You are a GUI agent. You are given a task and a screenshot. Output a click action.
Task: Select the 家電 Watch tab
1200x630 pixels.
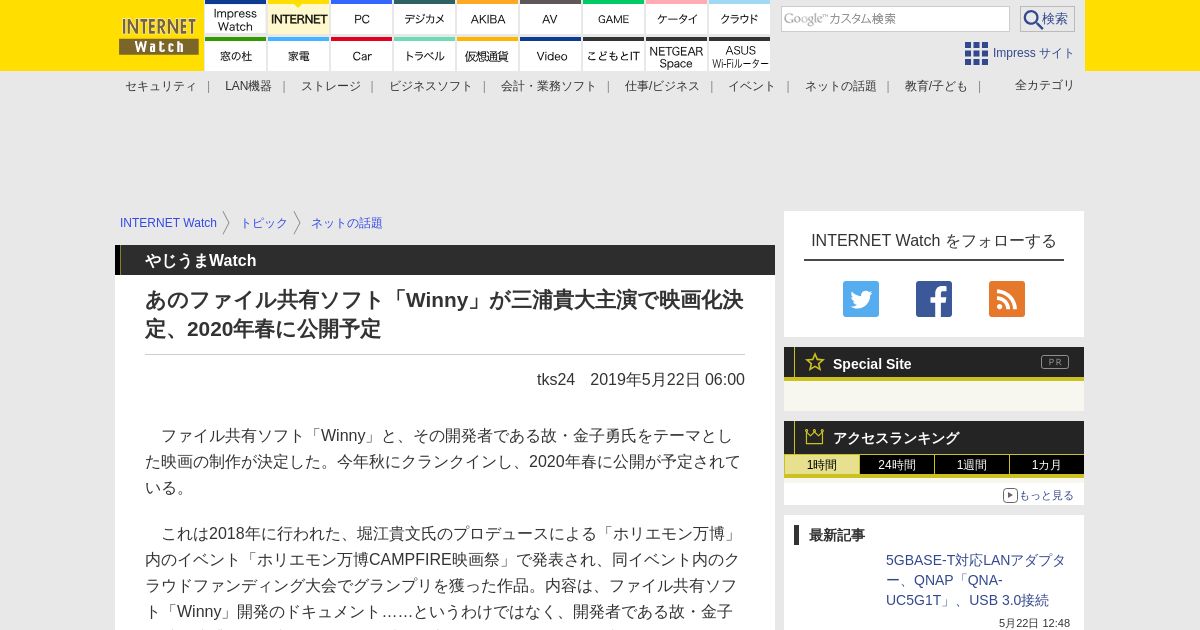[x=298, y=55]
